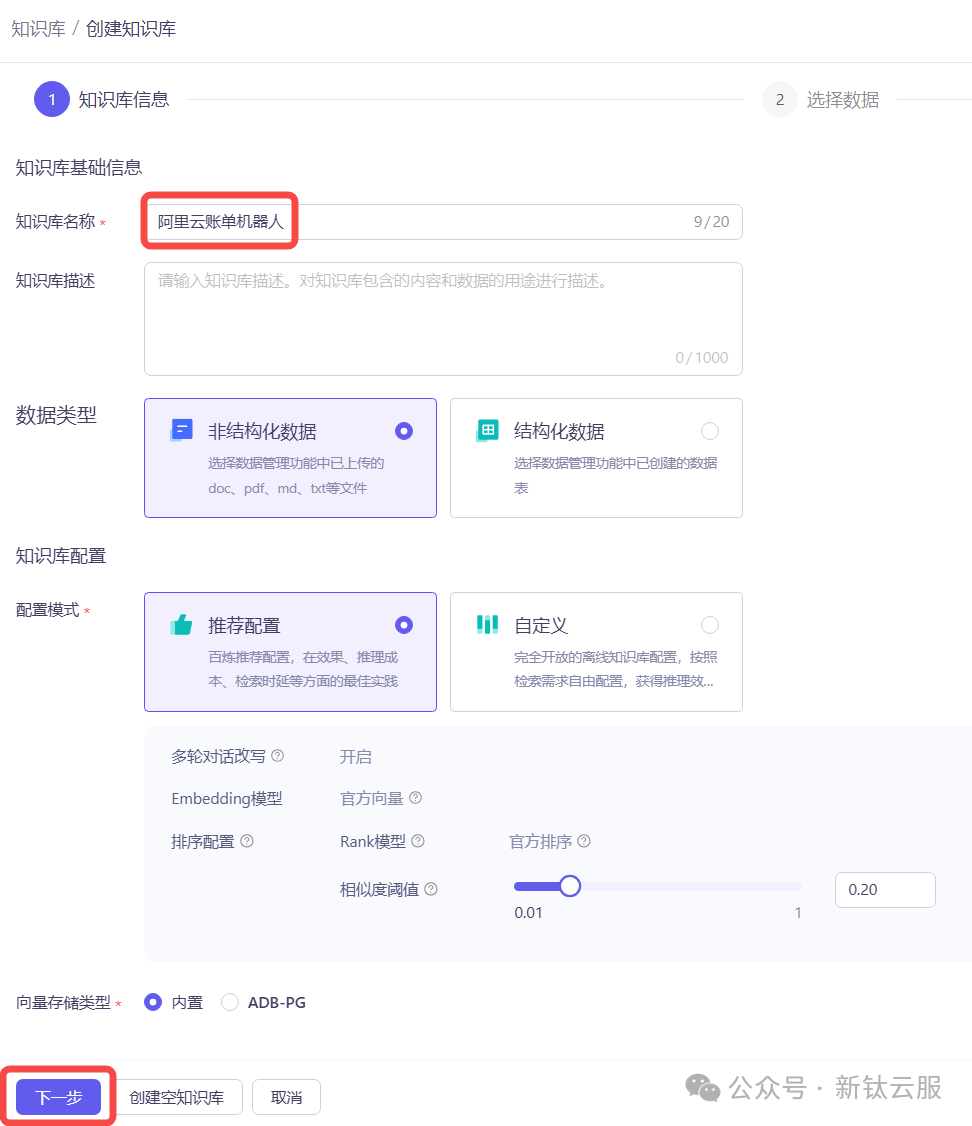
Task: Select 内置 vector storage radio
Action: tap(153, 1002)
